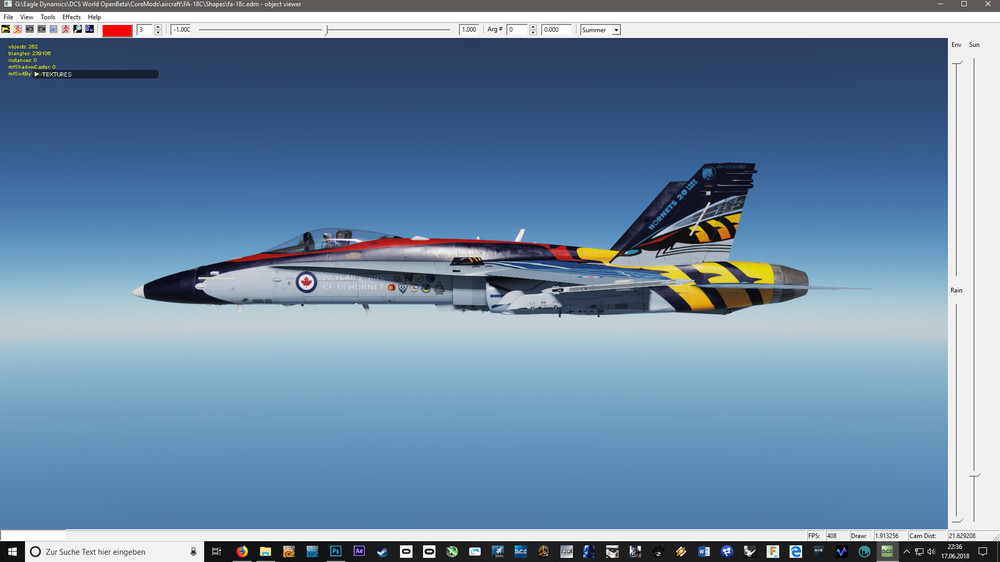Open Steam from the taskbar
Viewport: 1000px width, 562px height.
[382, 552]
